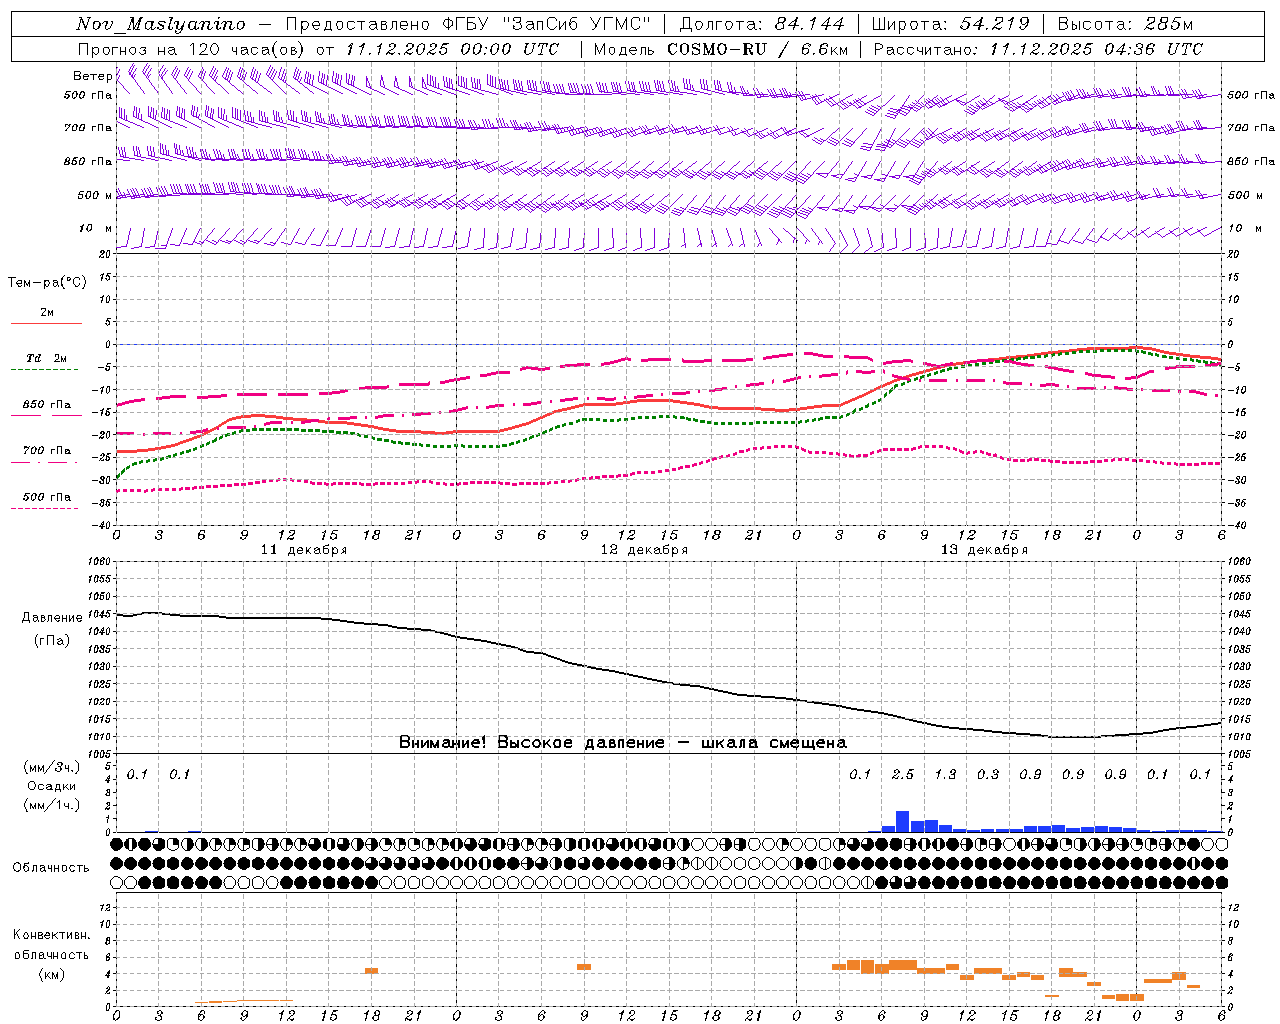The image size is (1280, 1024).
Task: Click the Тем-ра(°C) temperature axis title
Action: point(47,283)
